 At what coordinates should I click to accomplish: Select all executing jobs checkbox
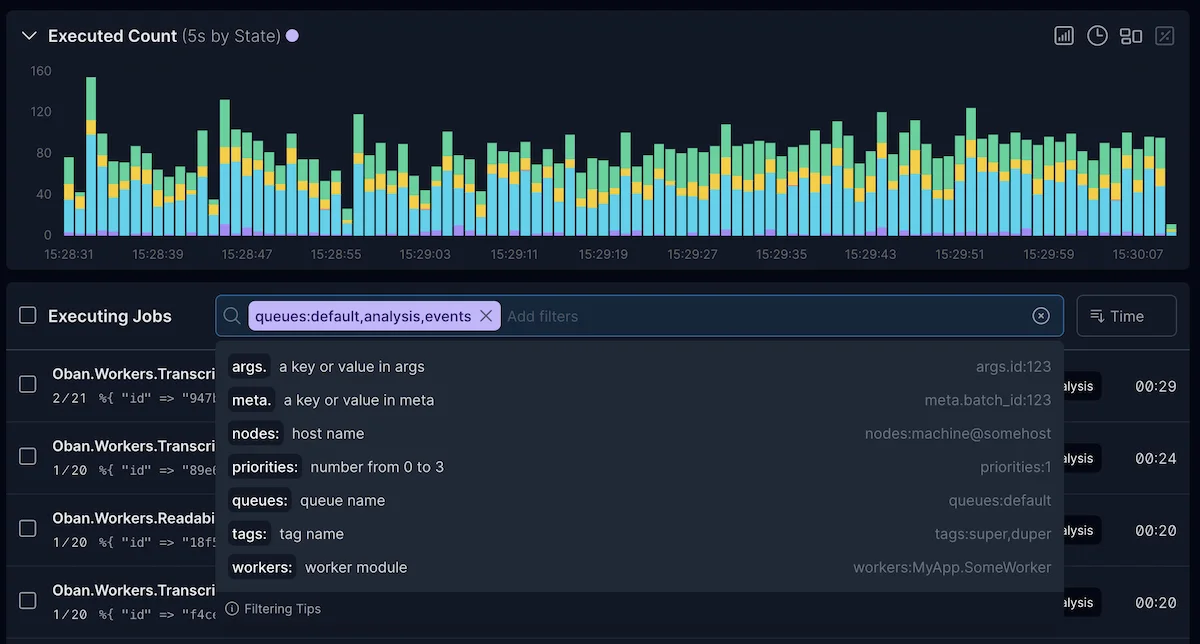[27, 315]
